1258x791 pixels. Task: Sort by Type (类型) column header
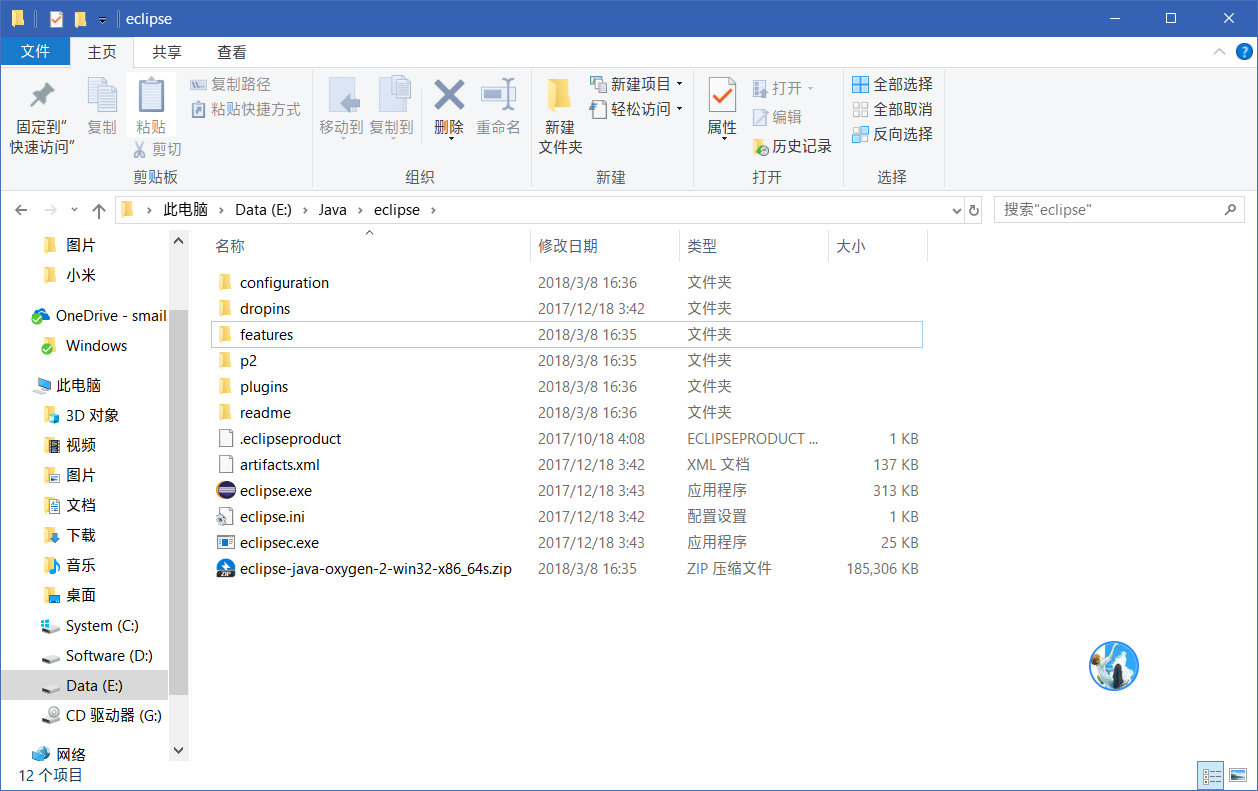coord(753,246)
